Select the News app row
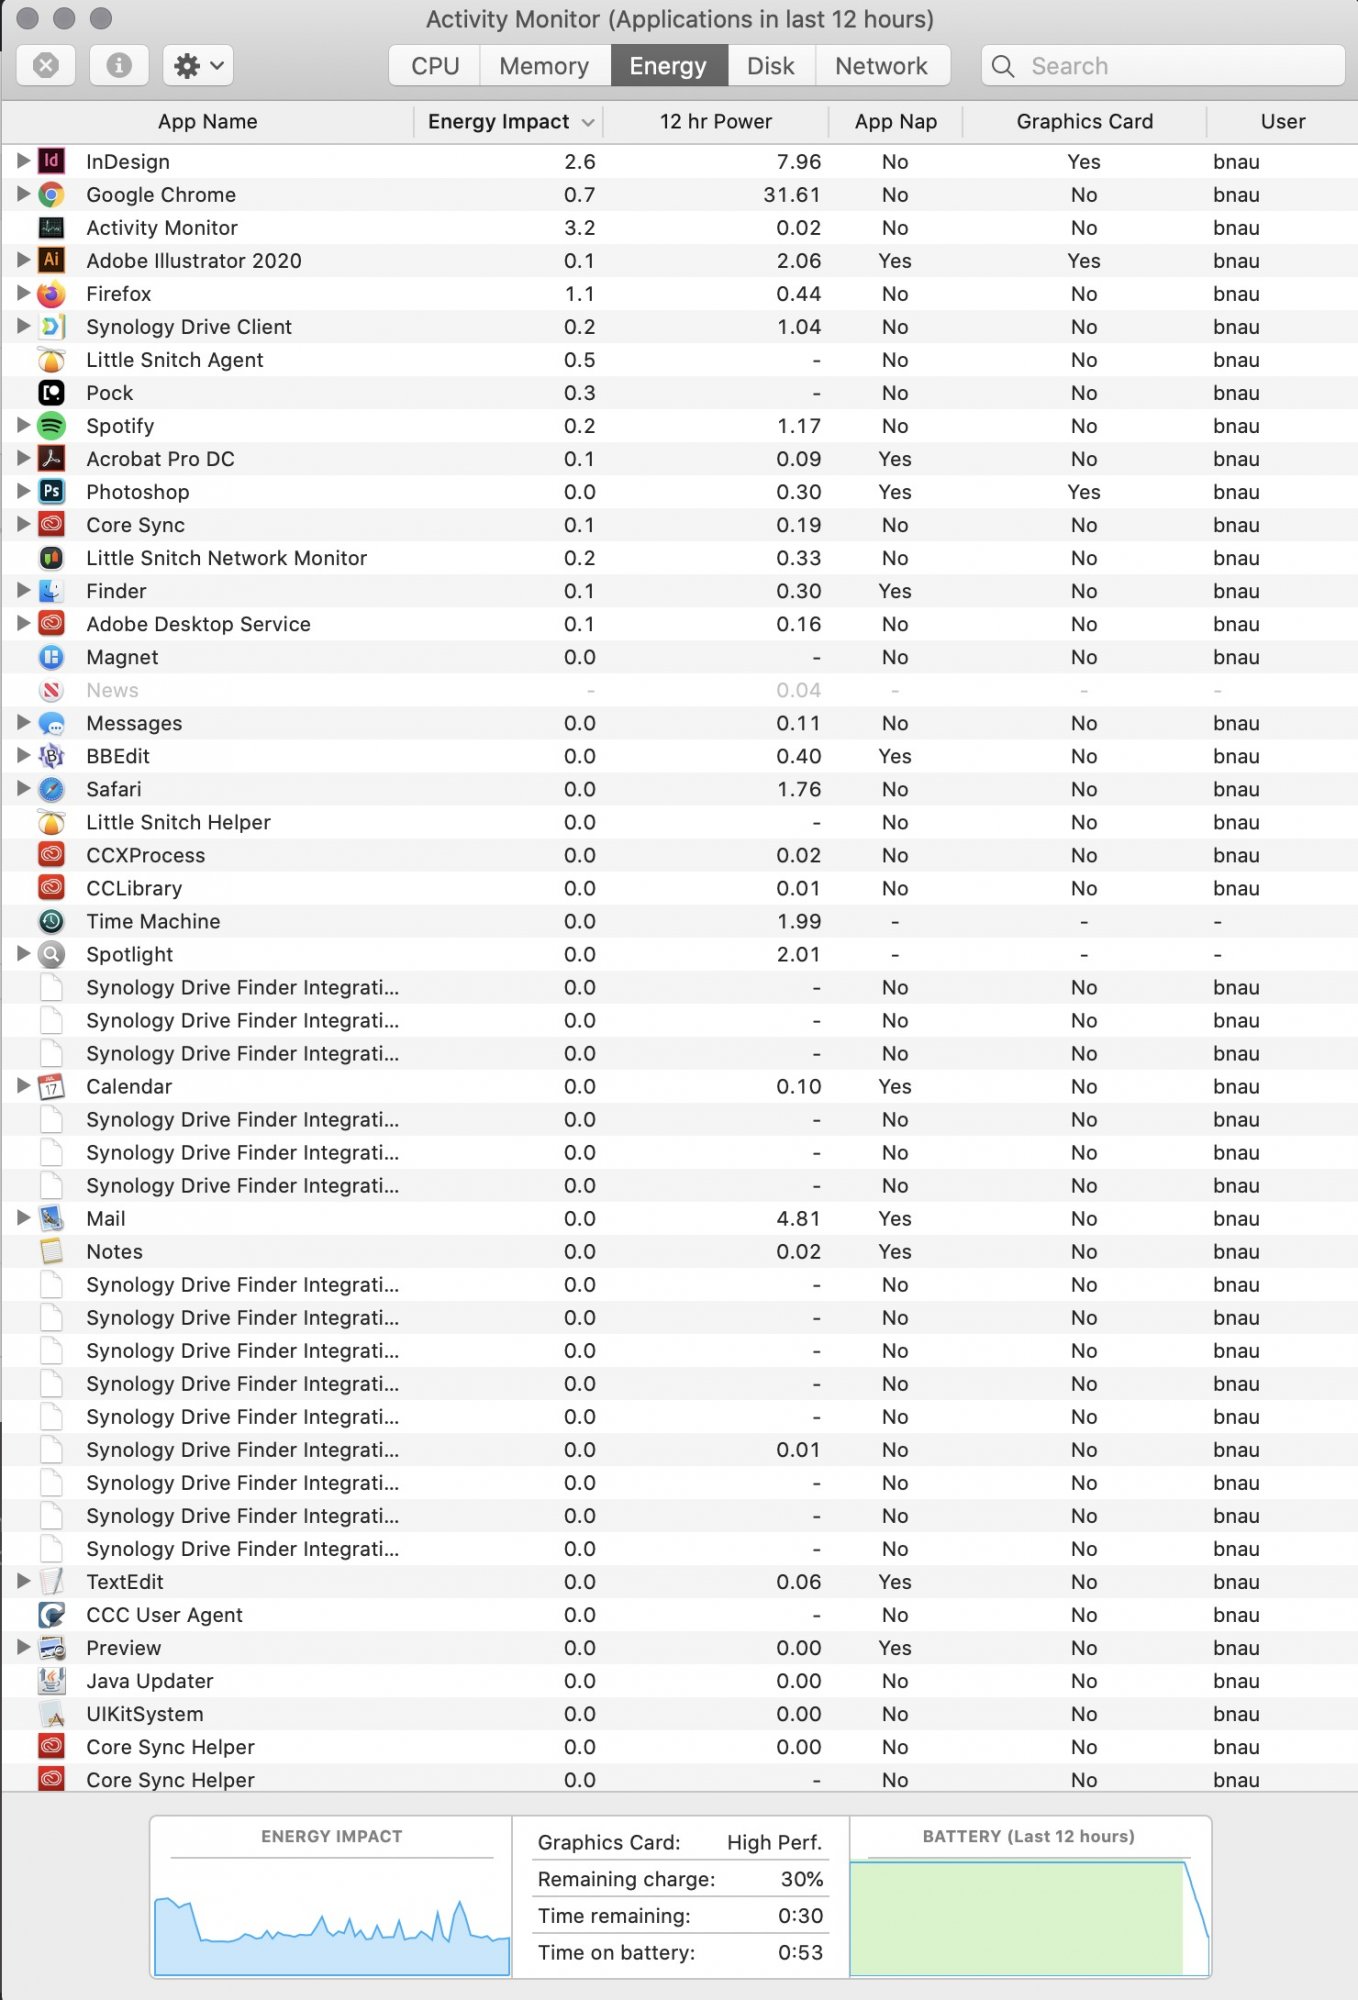 pos(679,689)
